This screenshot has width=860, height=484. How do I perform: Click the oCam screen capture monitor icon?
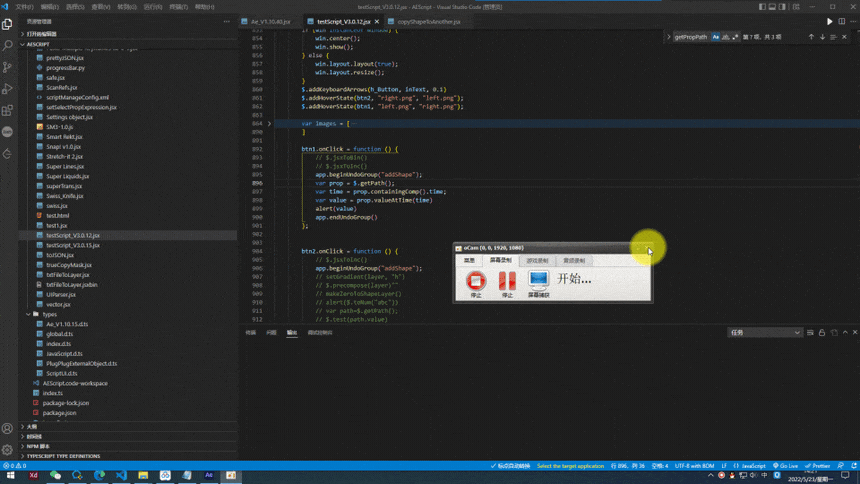coord(538,281)
